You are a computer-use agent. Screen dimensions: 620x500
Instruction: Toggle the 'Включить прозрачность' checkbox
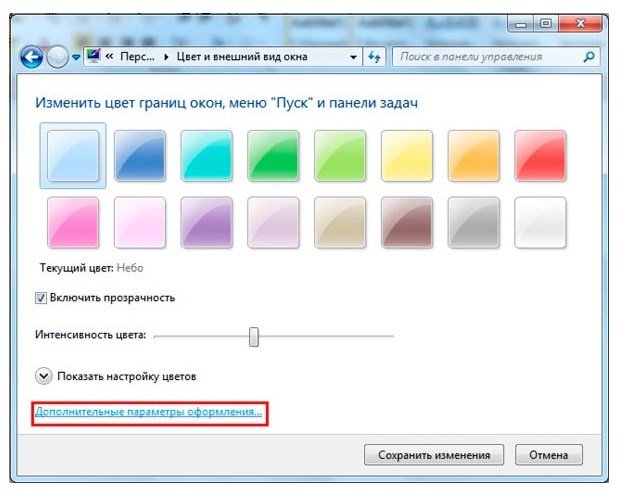tap(41, 297)
